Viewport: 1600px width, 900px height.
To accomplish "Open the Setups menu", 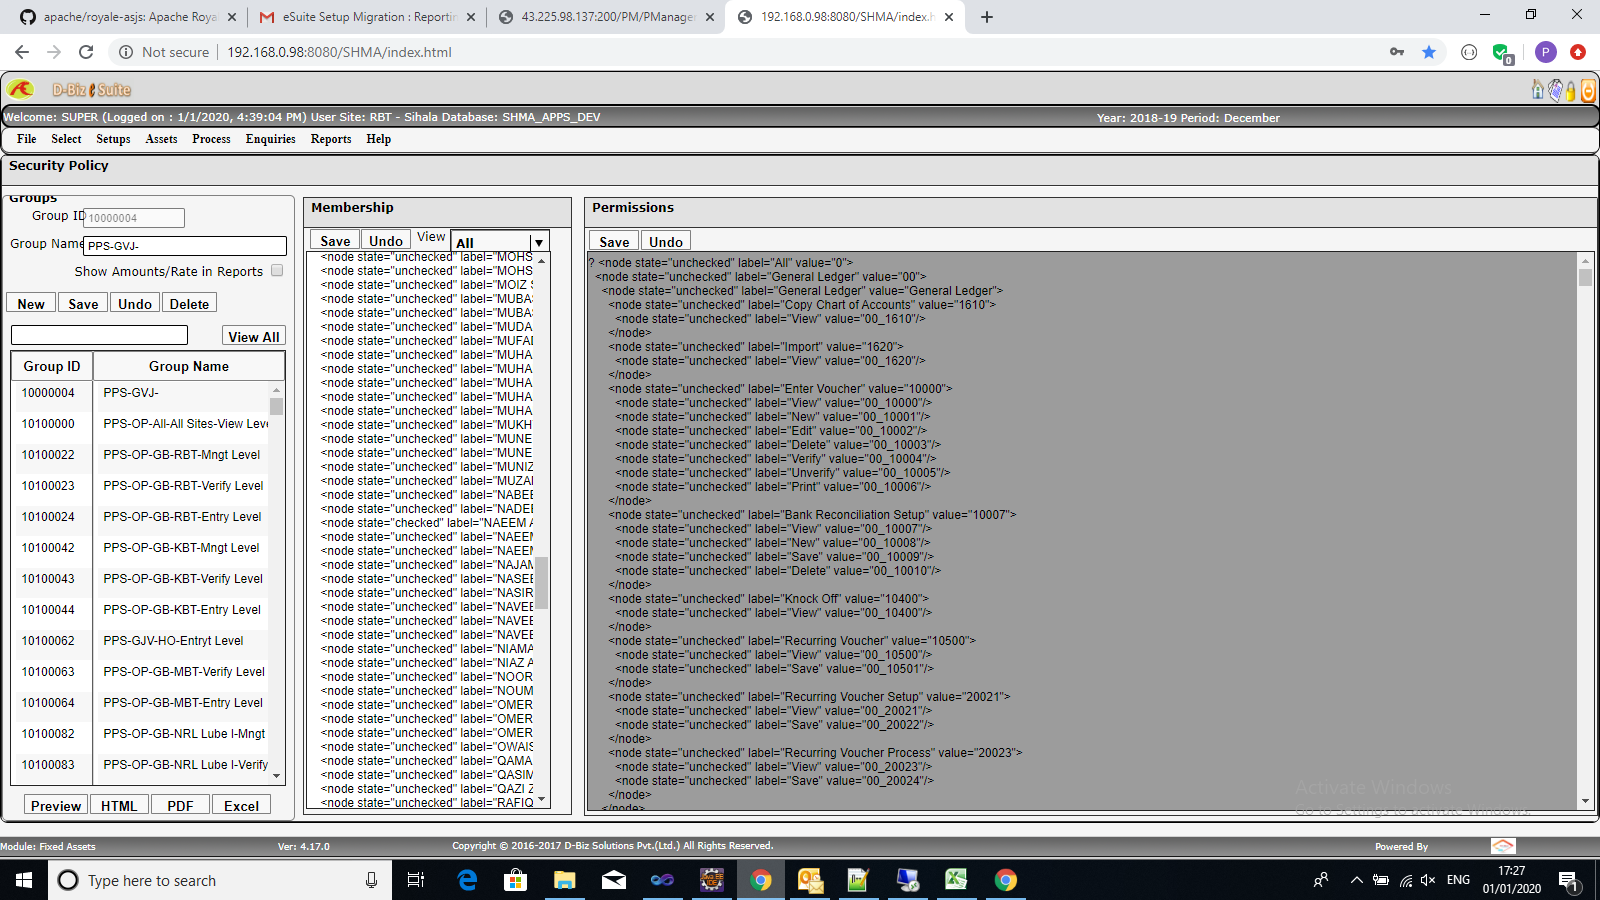I will point(112,139).
